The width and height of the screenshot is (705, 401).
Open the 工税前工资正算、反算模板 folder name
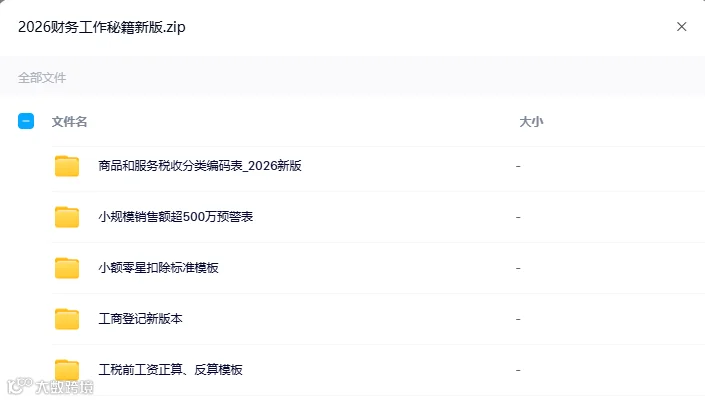(x=170, y=370)
